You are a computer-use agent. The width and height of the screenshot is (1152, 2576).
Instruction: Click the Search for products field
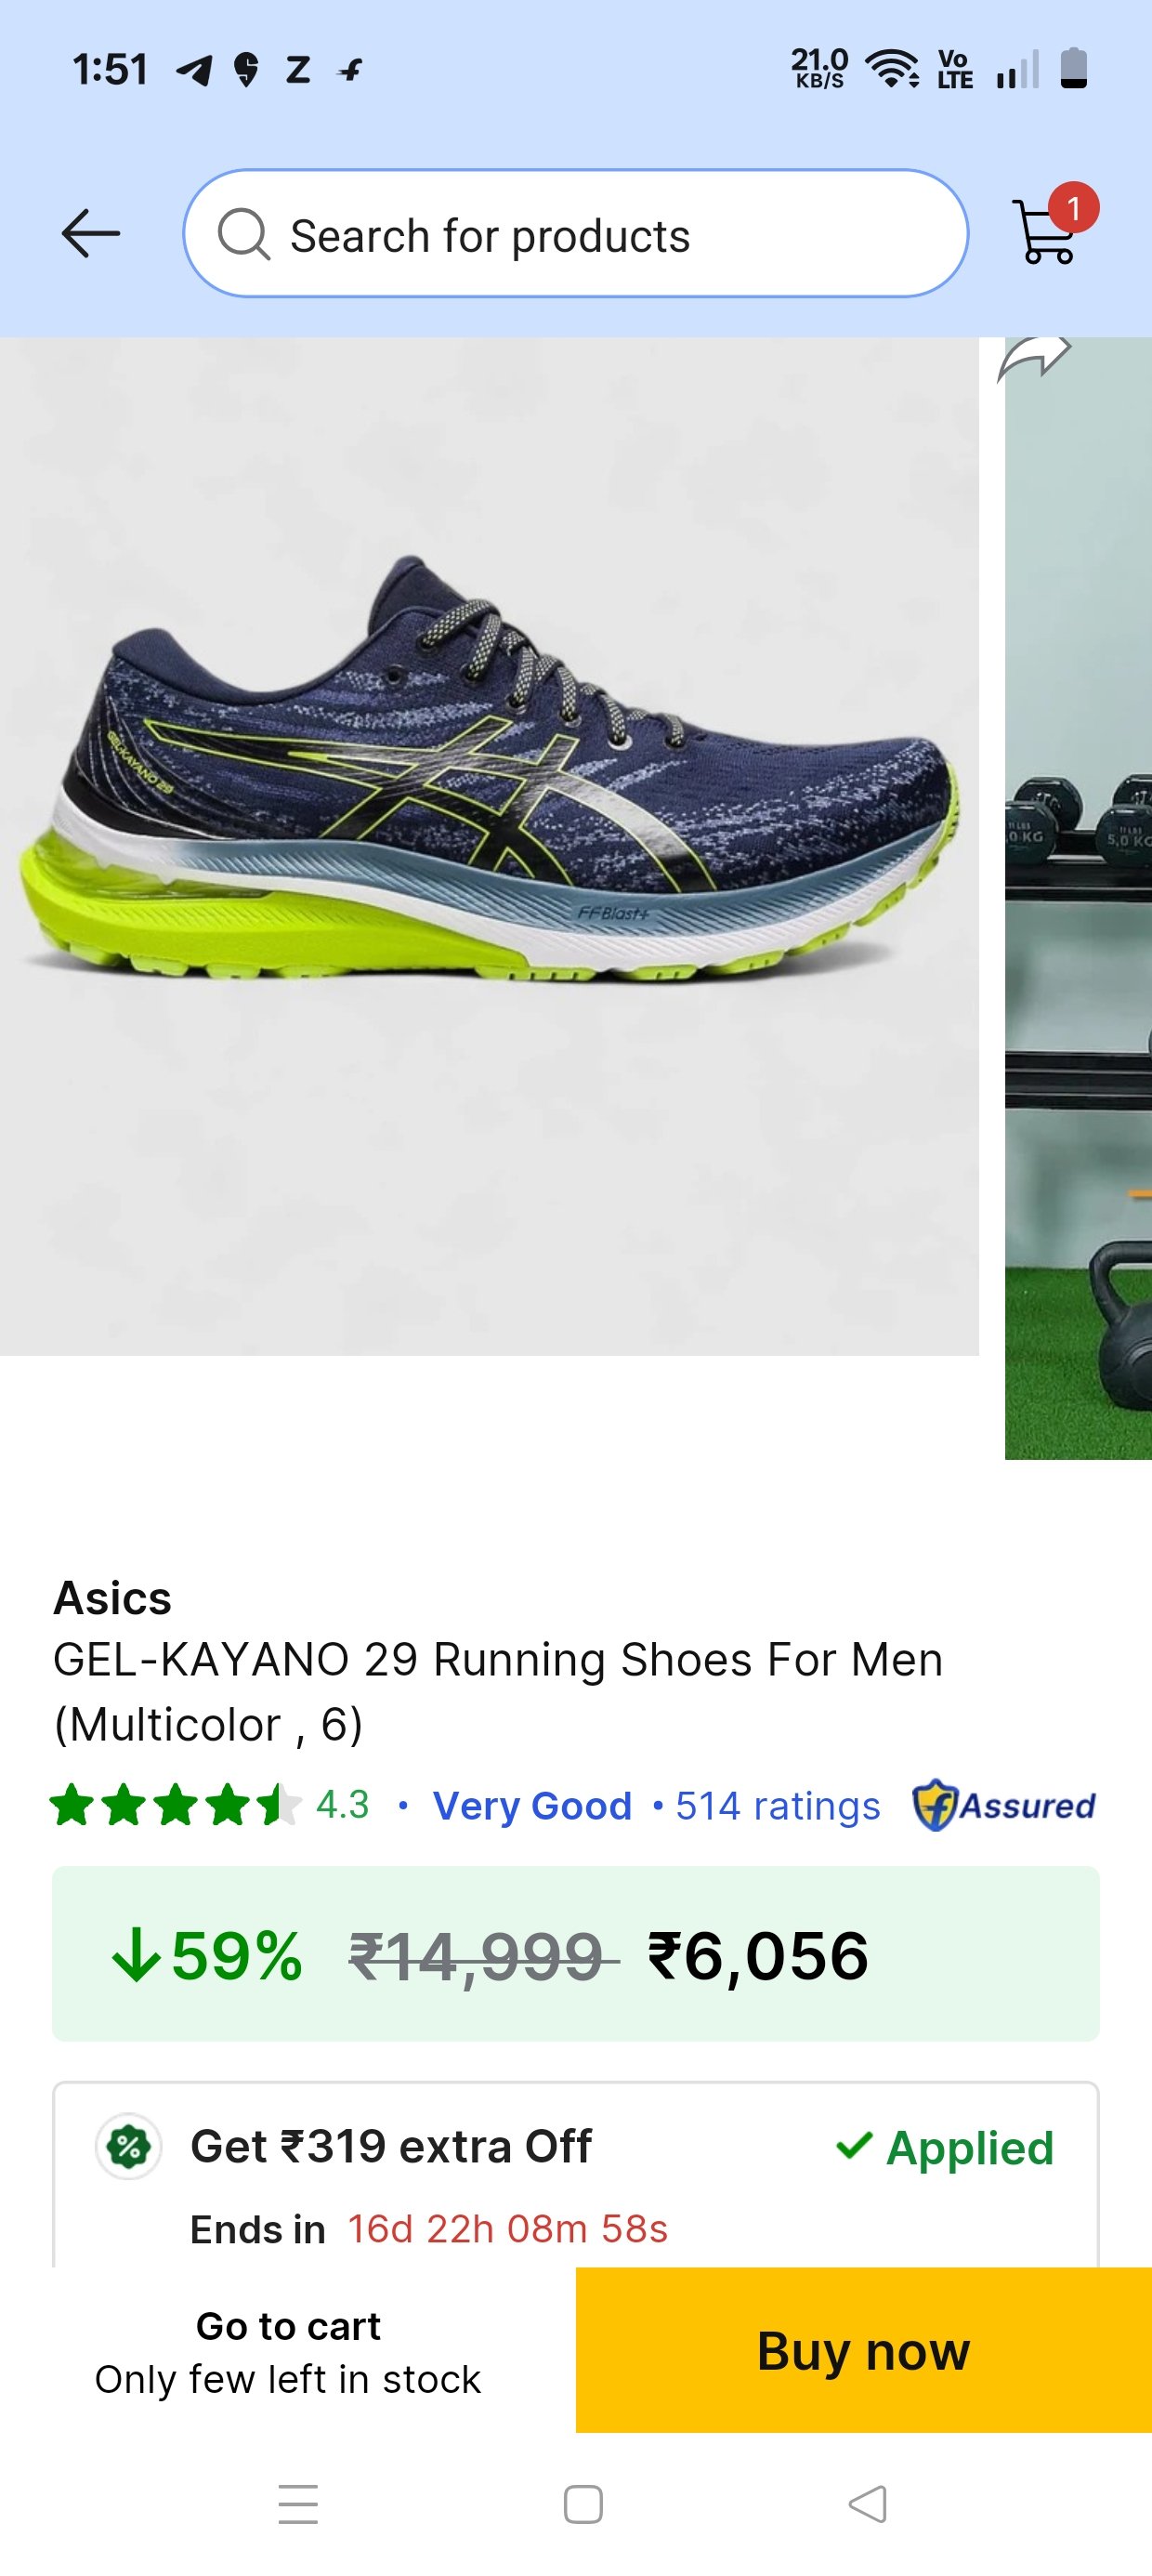pyautogui.click(x=576, y=233)
